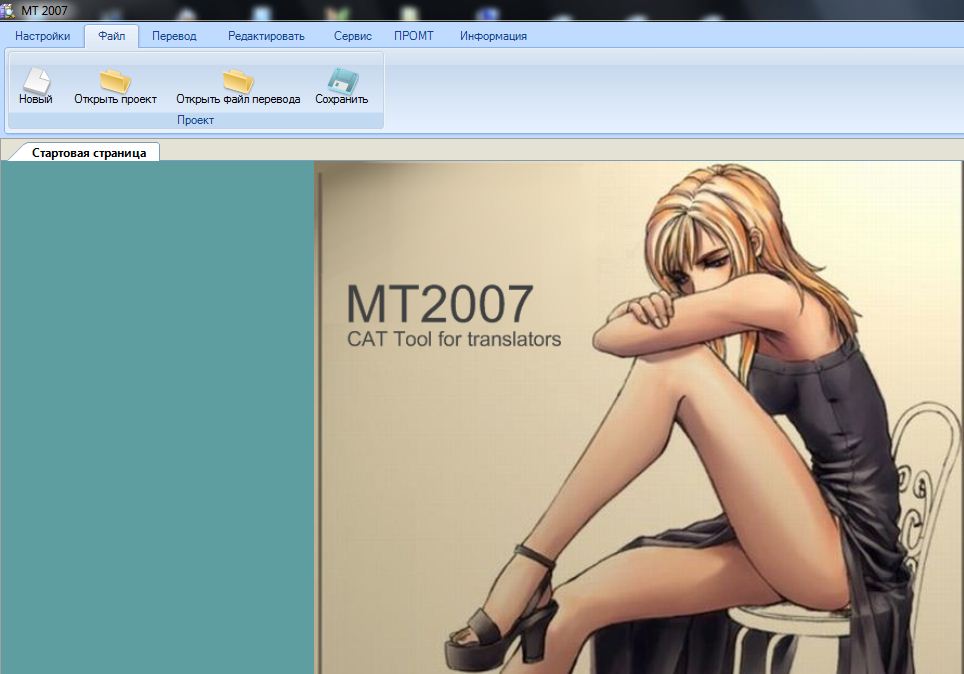Select the Файл ribbon tab

pyautogui.click(x=111, y=36)
